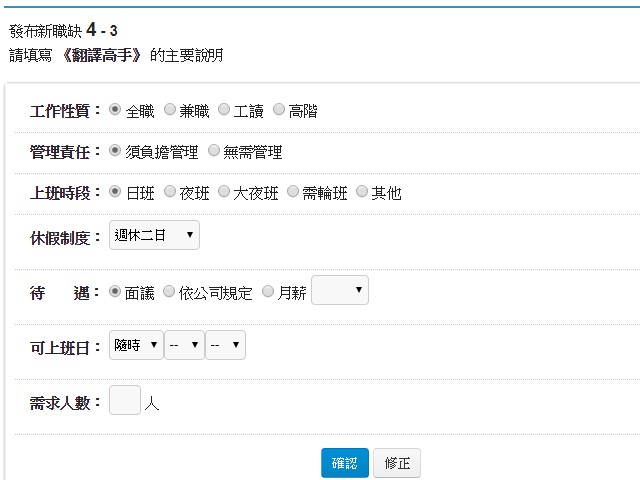Select the 月薪 radio button

[267, 292]
